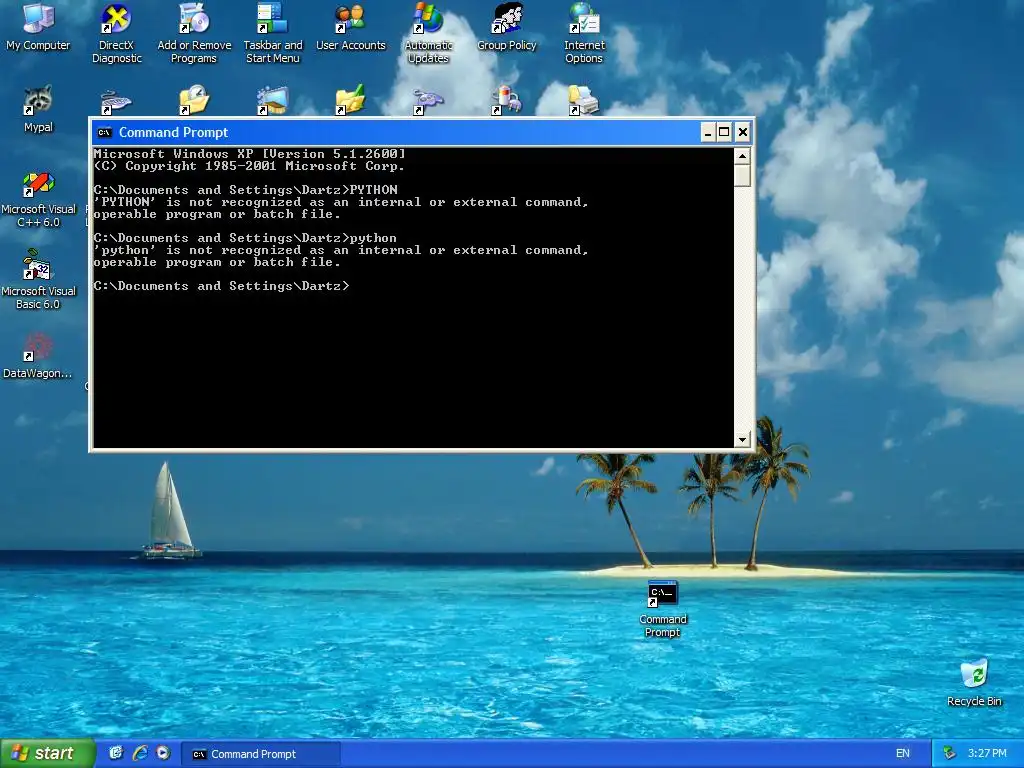Select the DataWagon desktop shortcut

pyautogui.click(x=37, y=356)
